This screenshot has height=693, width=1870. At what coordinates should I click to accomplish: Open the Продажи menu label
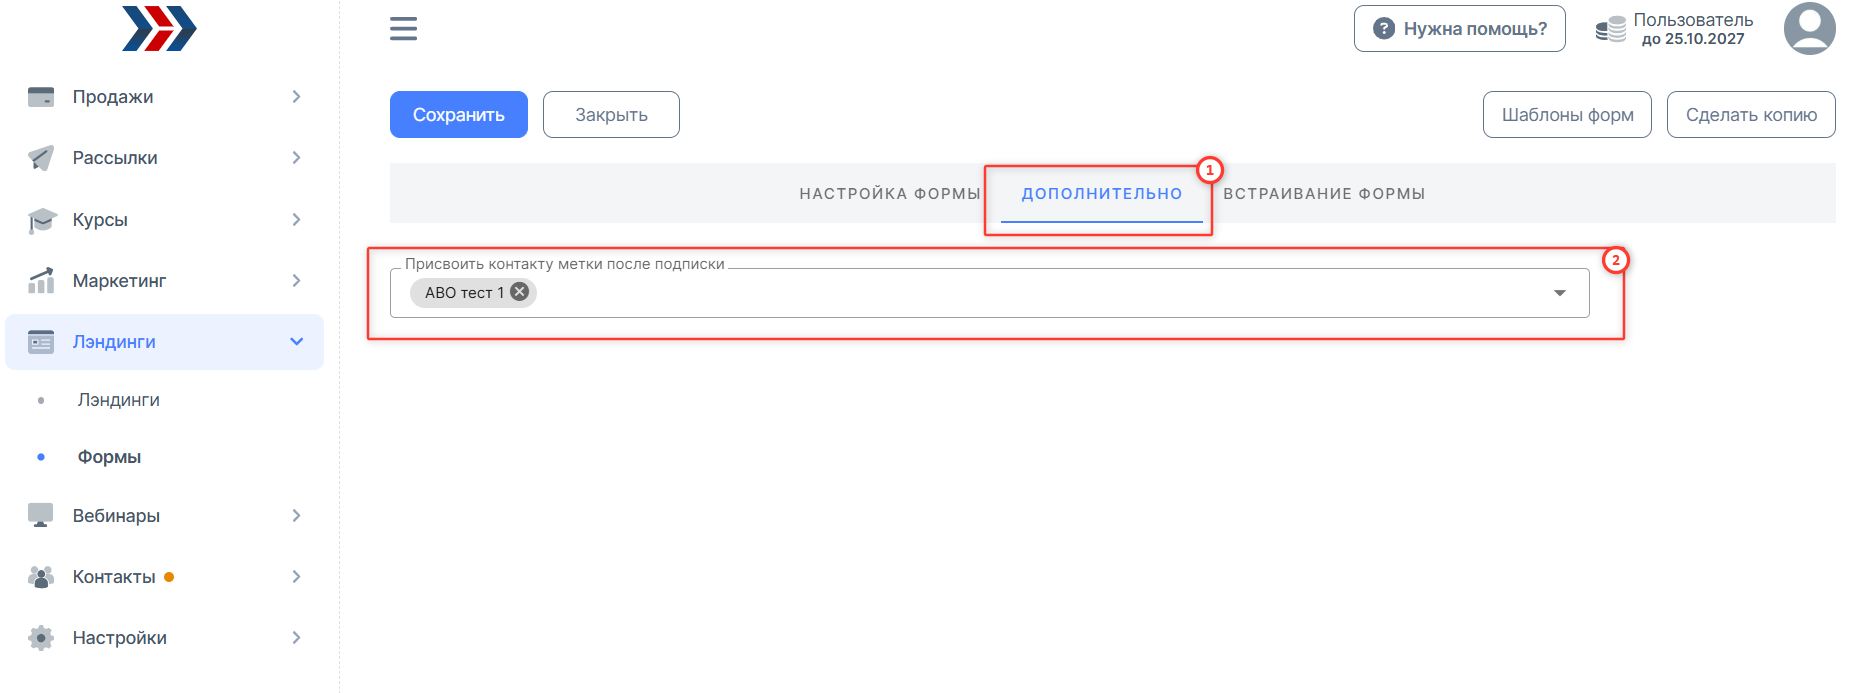113,97
